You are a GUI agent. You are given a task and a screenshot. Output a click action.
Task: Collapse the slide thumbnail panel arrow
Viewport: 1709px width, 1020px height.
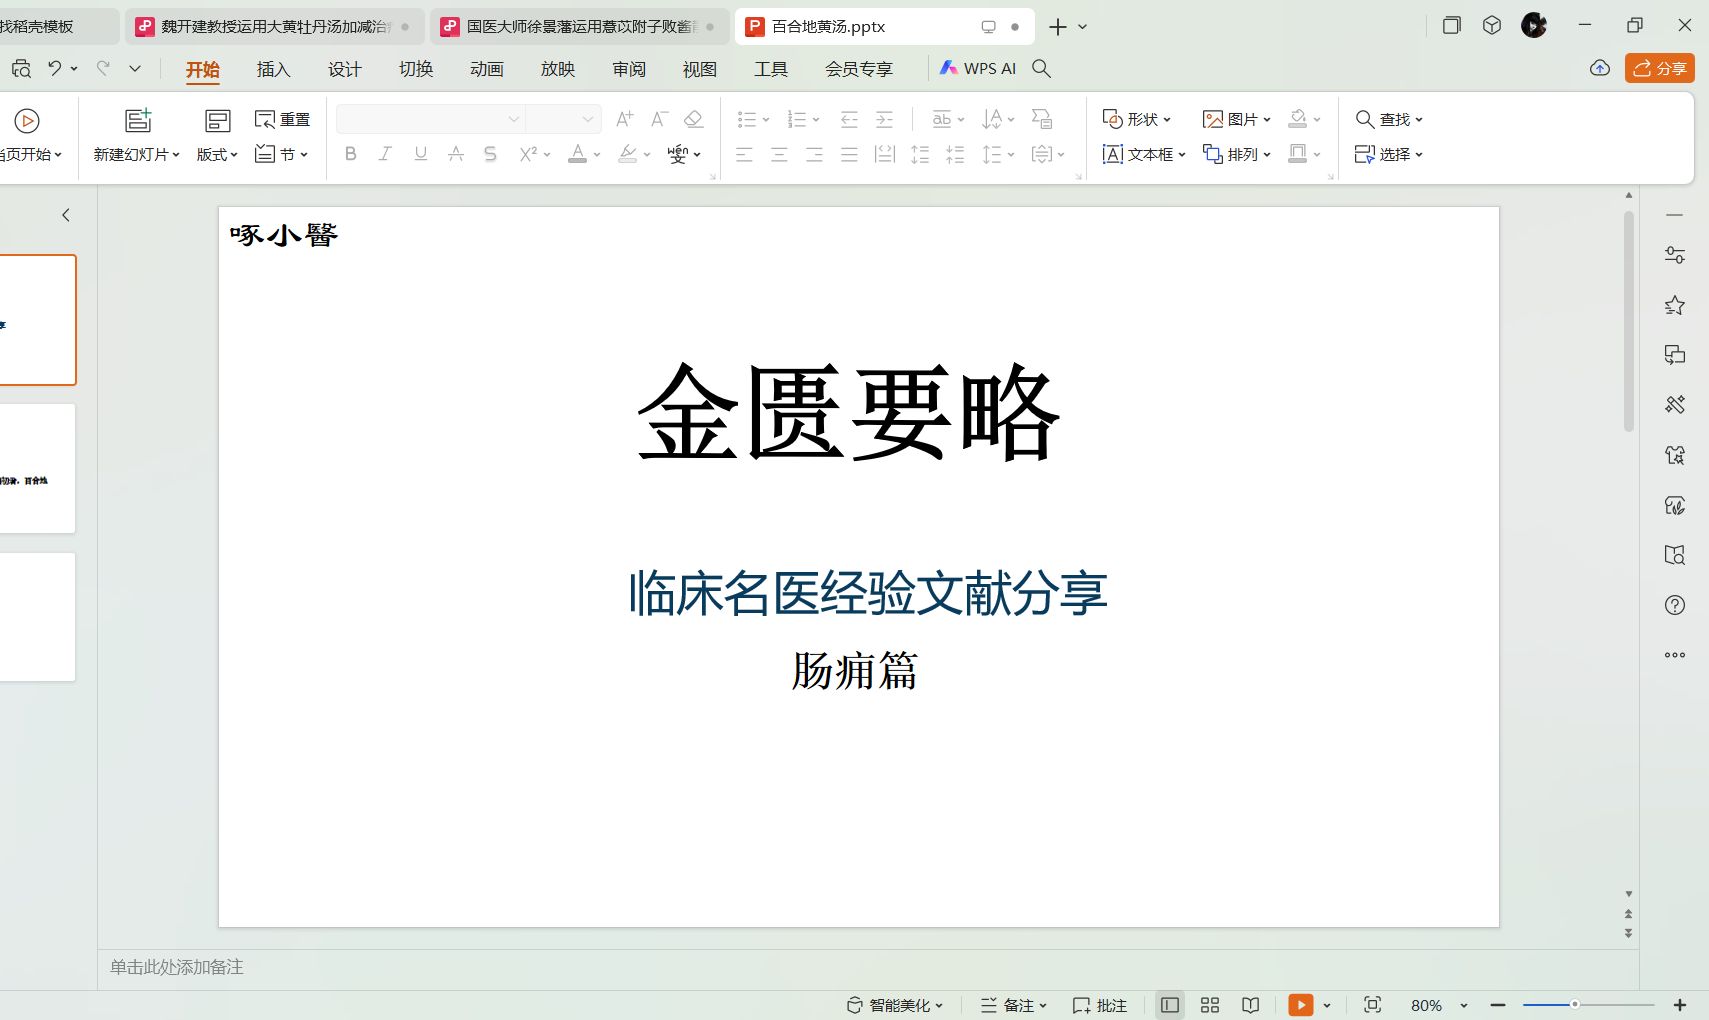click(66, 215)
